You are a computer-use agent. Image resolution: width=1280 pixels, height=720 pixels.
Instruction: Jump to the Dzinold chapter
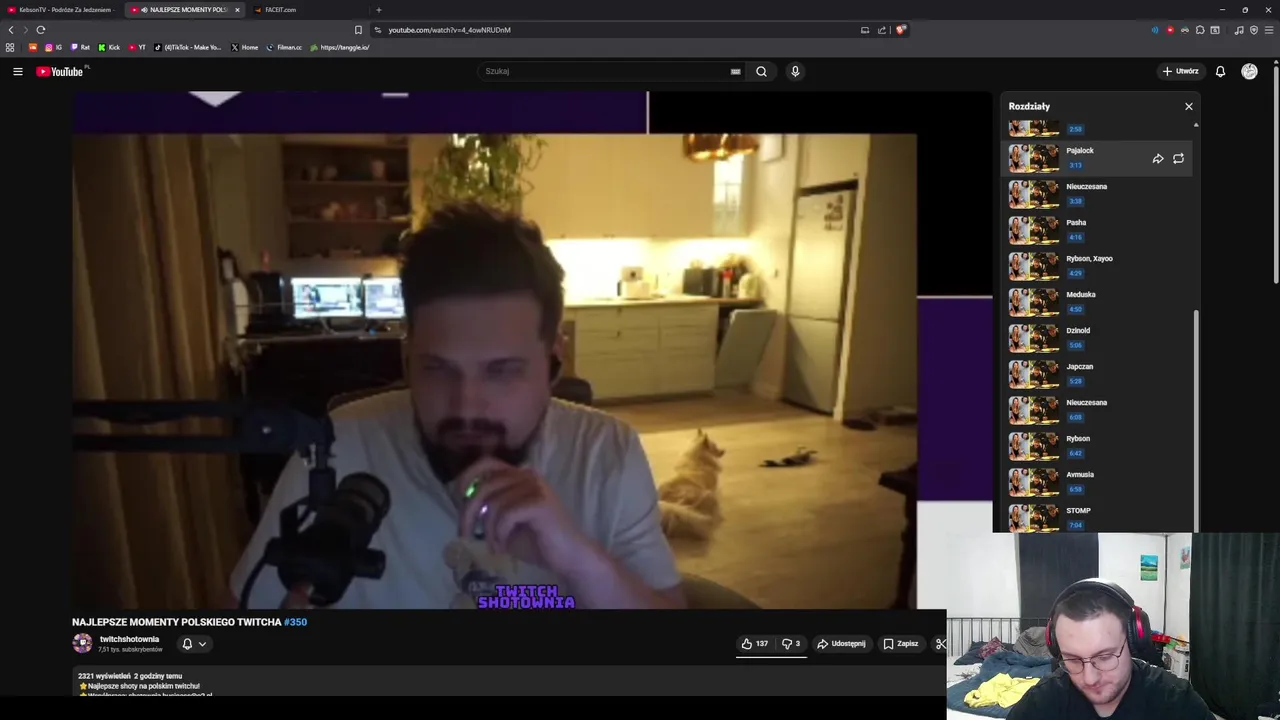[1098, 338]
